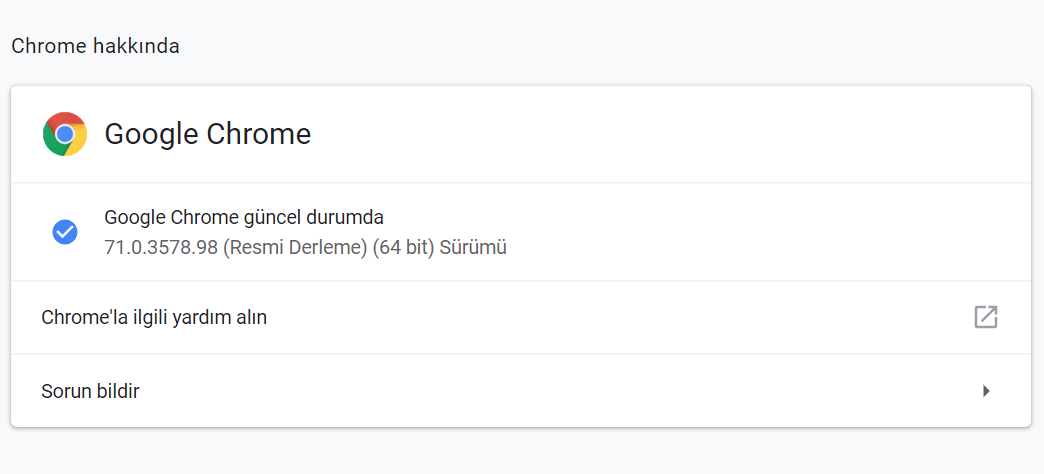Viewport: 1044px width, 474px height.
Task: Open the "Chrome'la ilgili yardım alın" link
Action: point(154,318)
